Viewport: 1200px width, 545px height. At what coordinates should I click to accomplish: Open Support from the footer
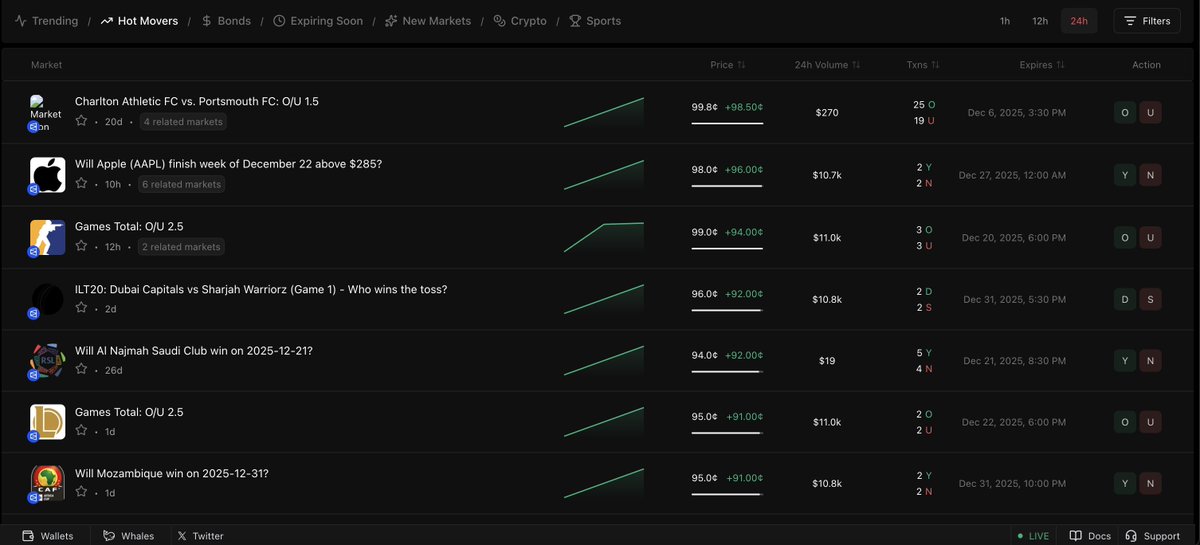pyautogui.click(x=1152, y=536)
